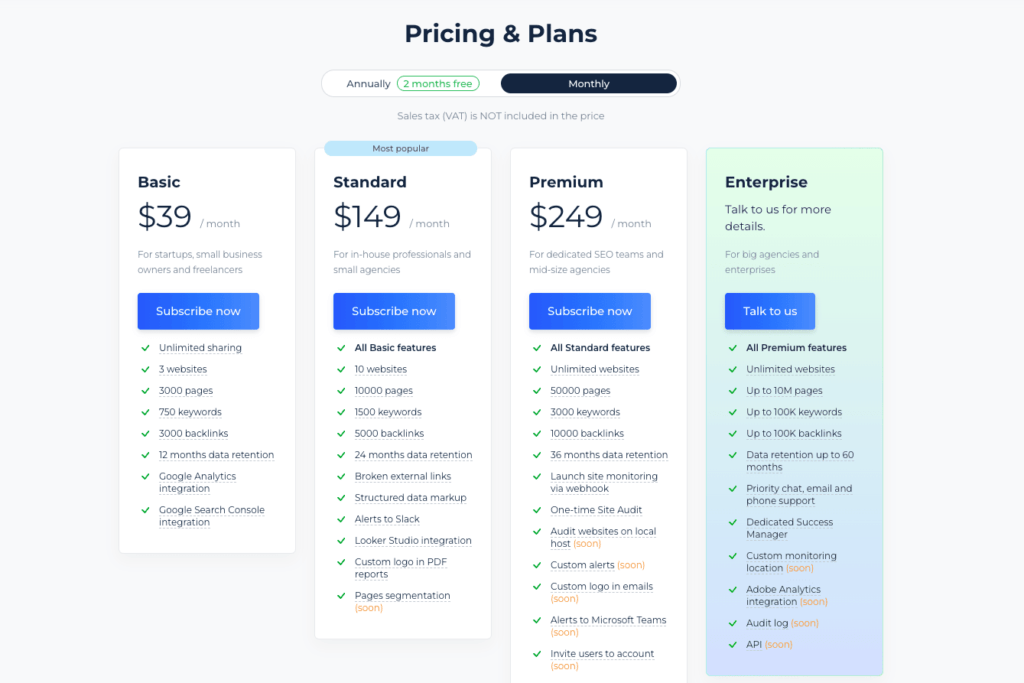Click the Looker Studio integration link
This screenshot has height=683, width=1024.
pos(413,541)
